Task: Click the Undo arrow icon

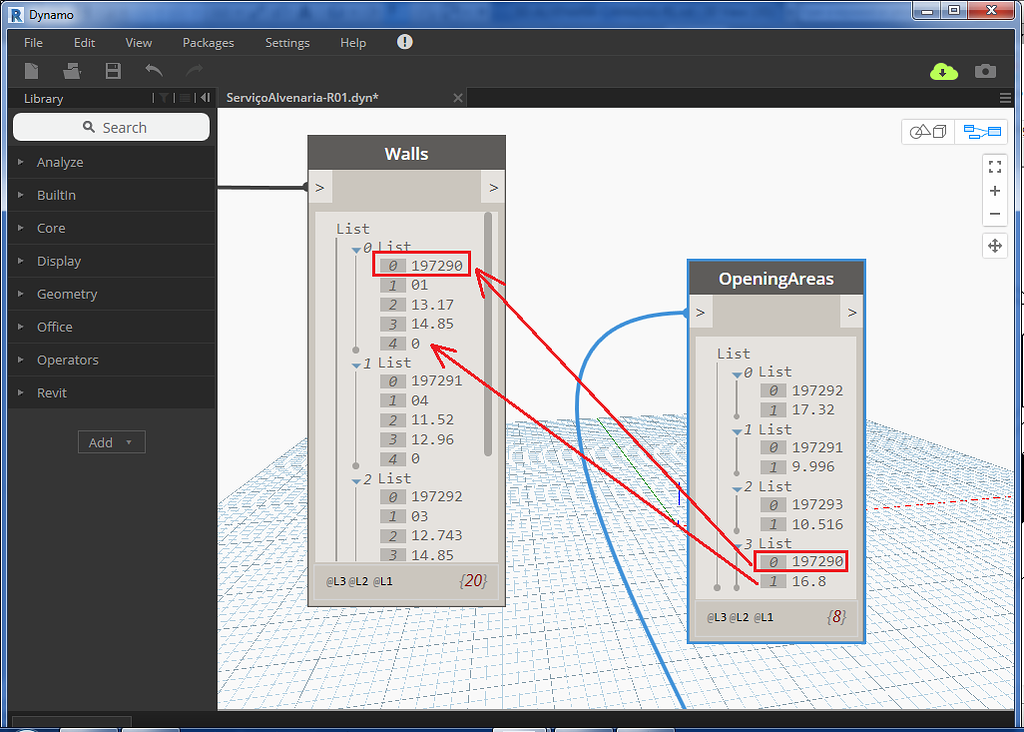Action: click(x=152, y=71)
